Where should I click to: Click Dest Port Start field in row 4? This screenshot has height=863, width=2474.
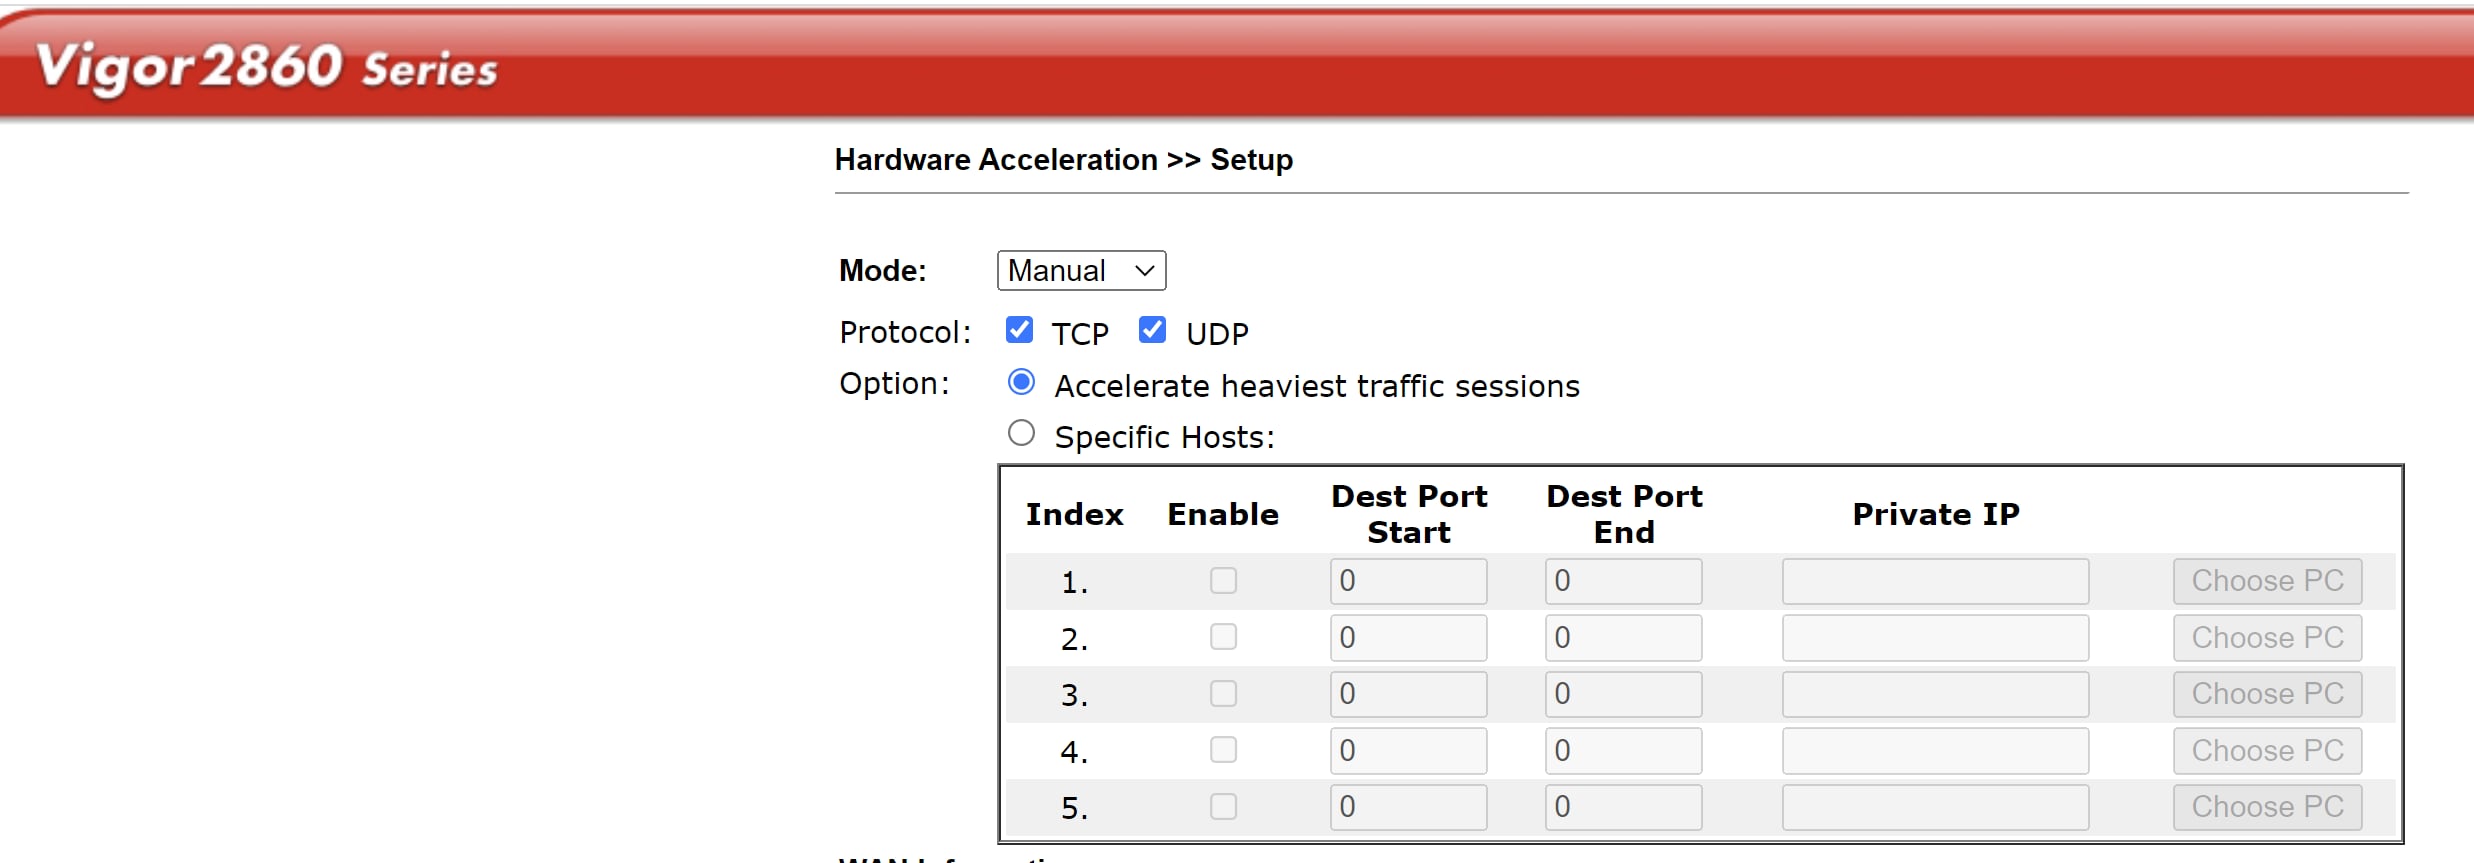coord(1408,751)
